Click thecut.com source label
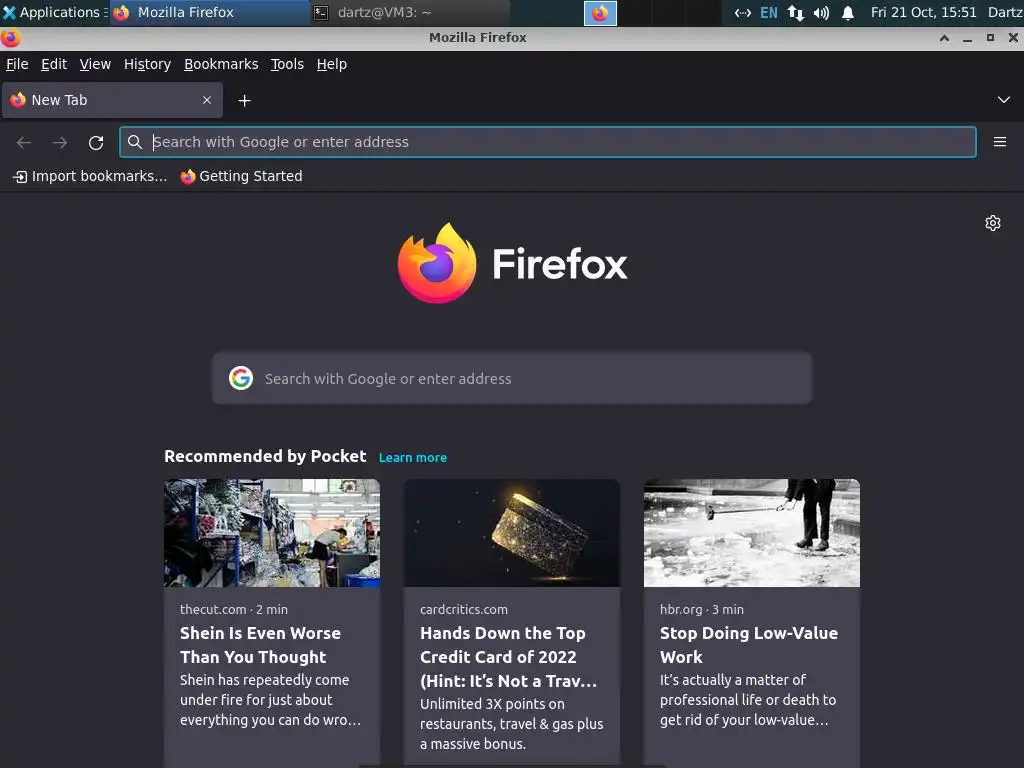 pos(213,609)
